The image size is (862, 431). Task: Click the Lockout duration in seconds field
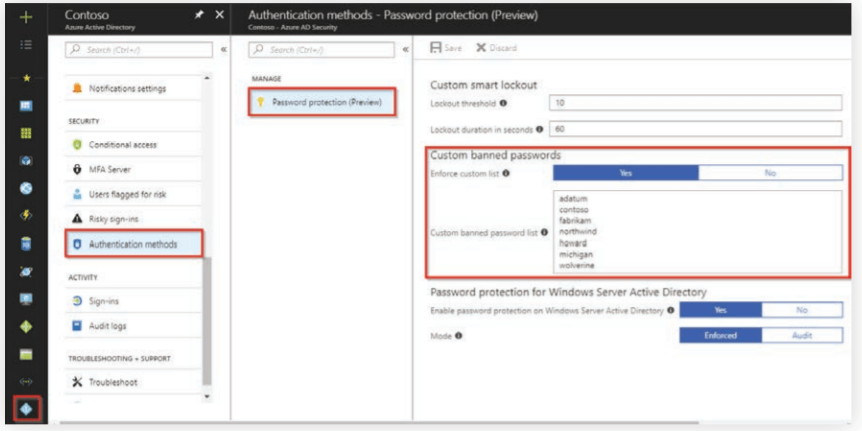[695, 129]
